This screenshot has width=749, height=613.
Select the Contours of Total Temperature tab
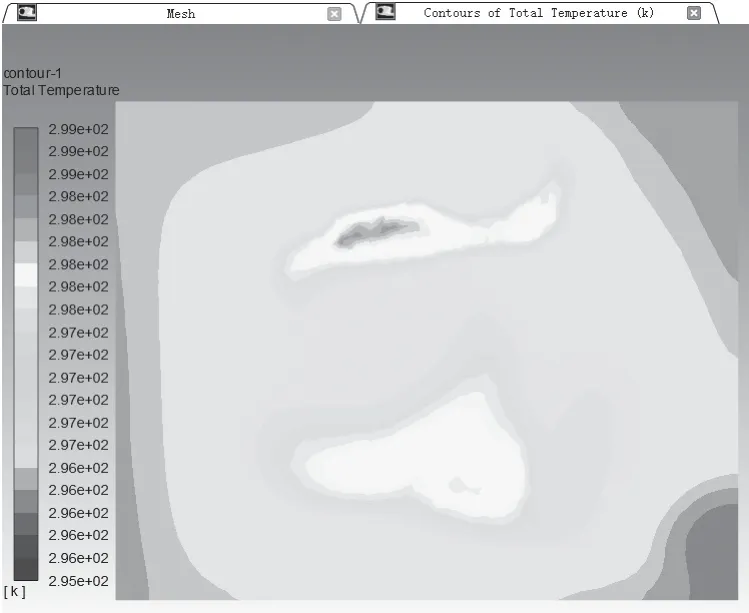coord(538,13)
